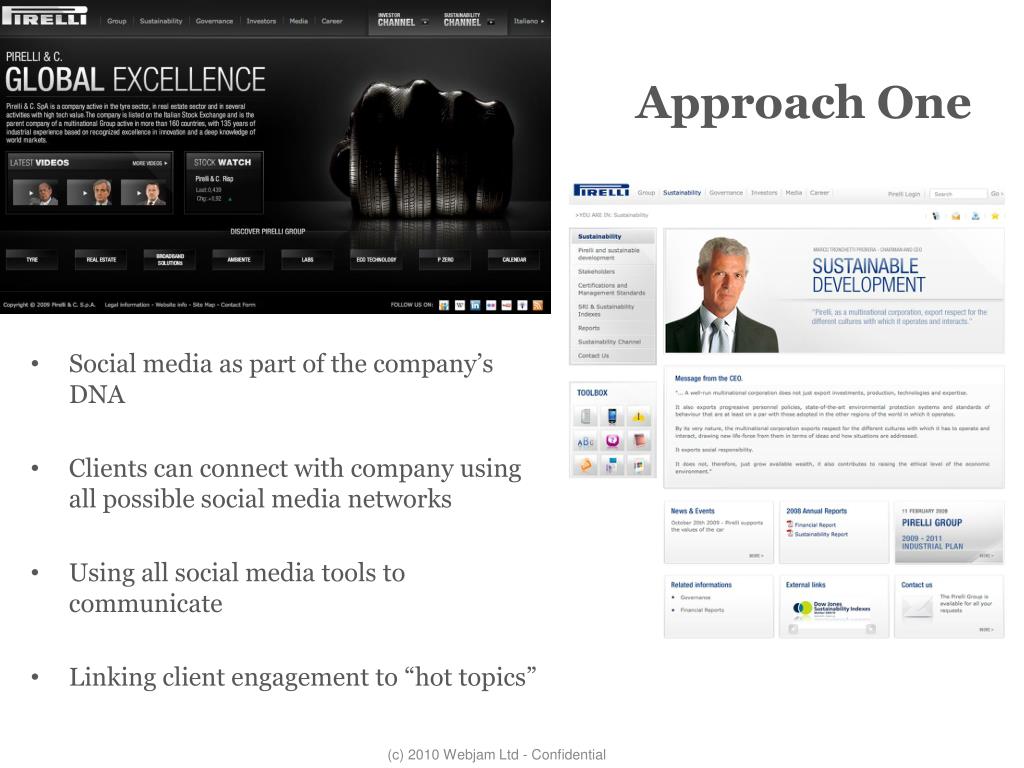Click the P ZERO button

(x=445, y=259)
